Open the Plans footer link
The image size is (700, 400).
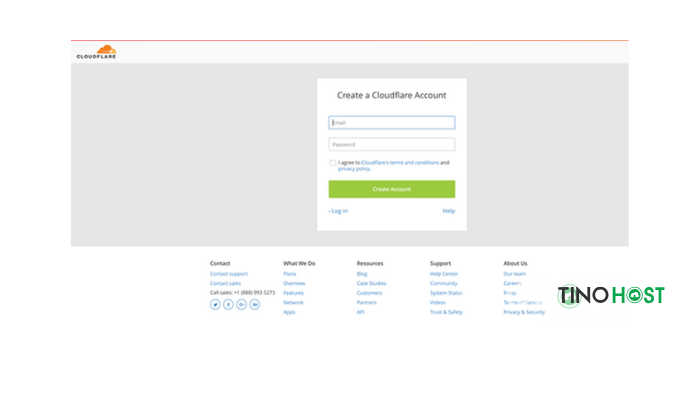coord(290,274)
